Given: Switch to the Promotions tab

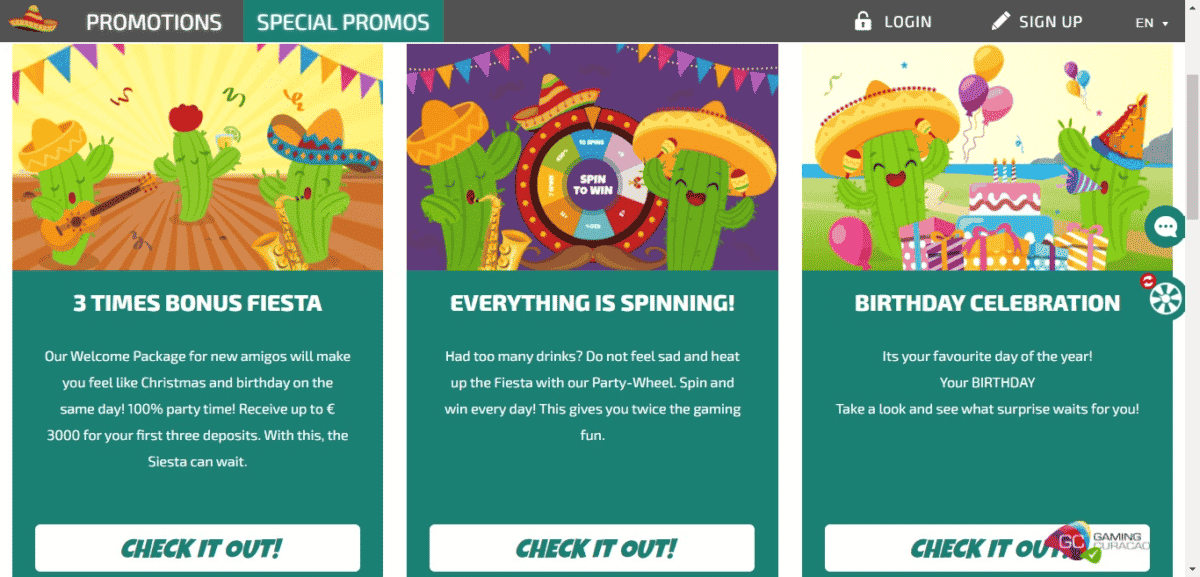Looking at the screenshot, I should 154,22.
